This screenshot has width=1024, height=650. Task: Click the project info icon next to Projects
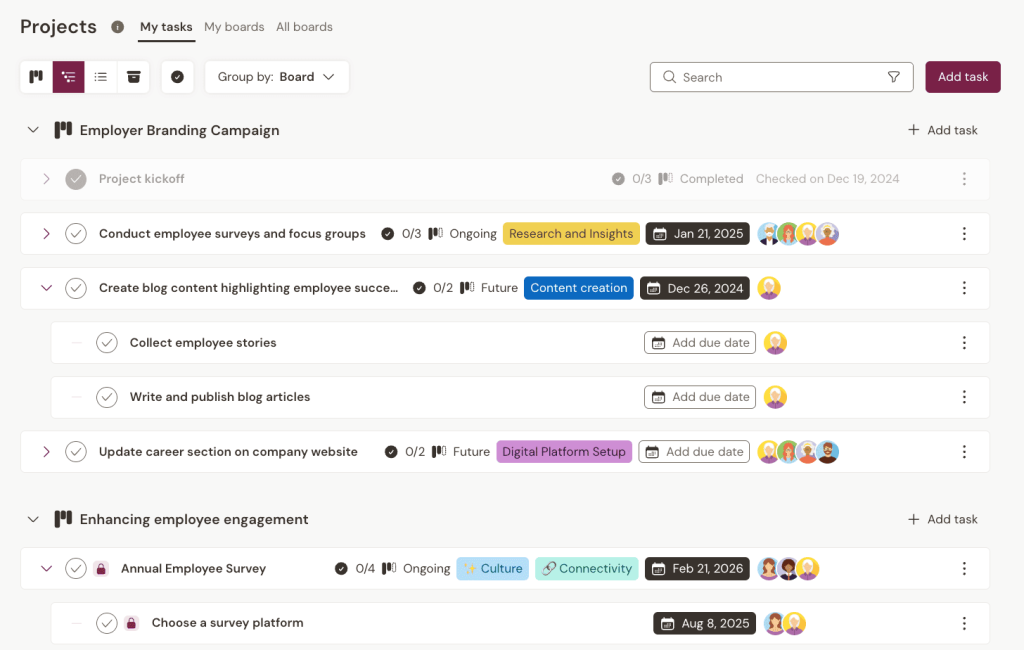pos(117,27)
